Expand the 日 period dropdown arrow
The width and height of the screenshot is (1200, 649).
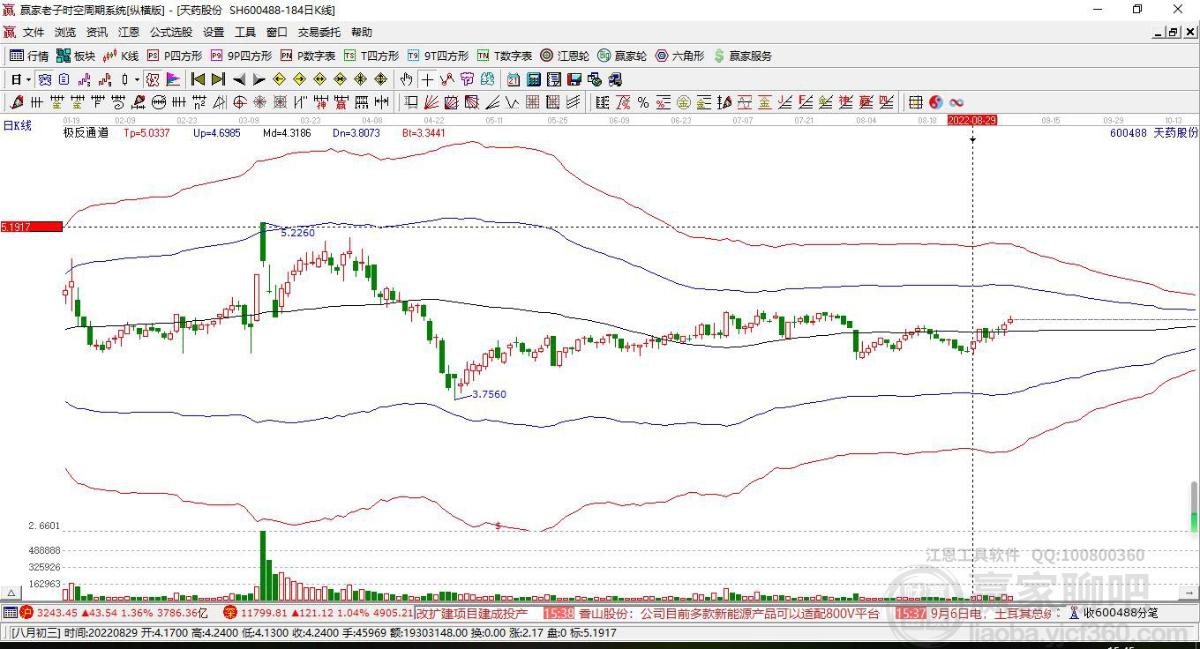pyautogui.click(x=29, y=79)
